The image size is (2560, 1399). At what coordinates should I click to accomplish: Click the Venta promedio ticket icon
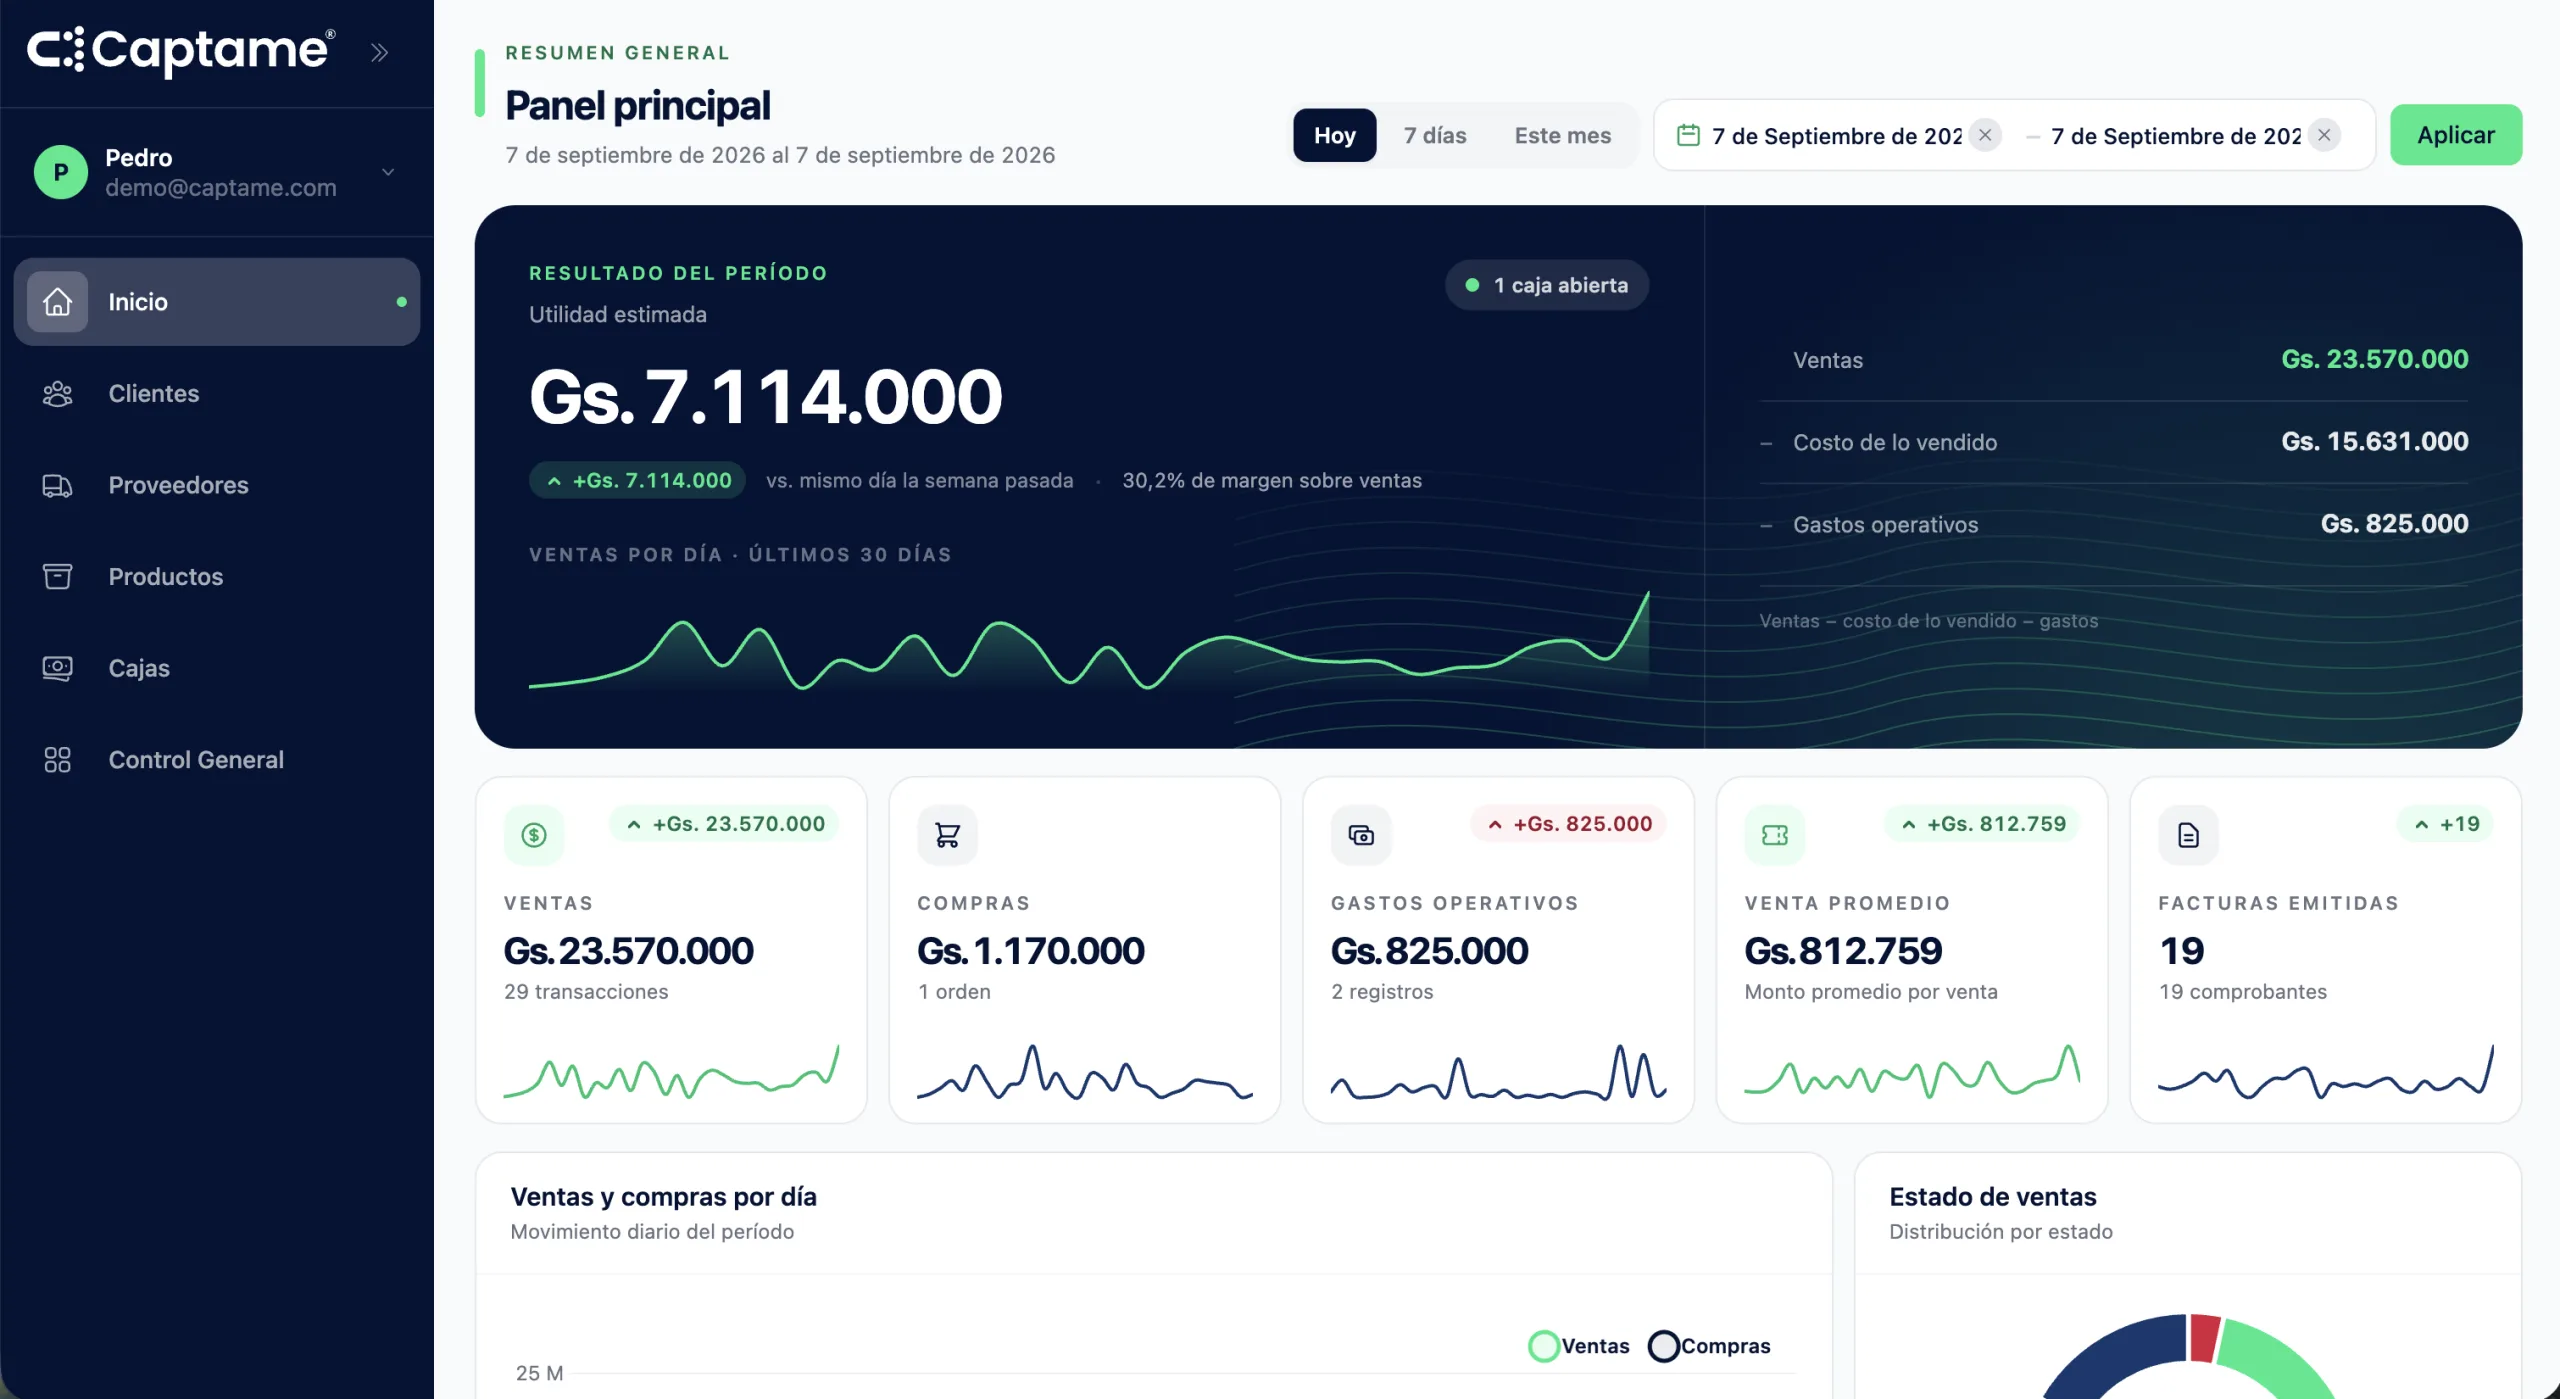tap(1775, 835)
